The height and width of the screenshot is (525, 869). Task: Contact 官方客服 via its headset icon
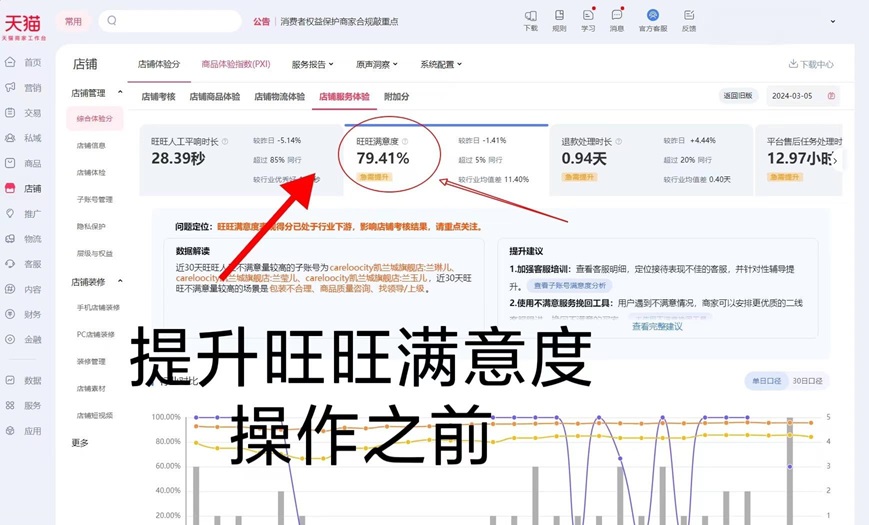652,16
